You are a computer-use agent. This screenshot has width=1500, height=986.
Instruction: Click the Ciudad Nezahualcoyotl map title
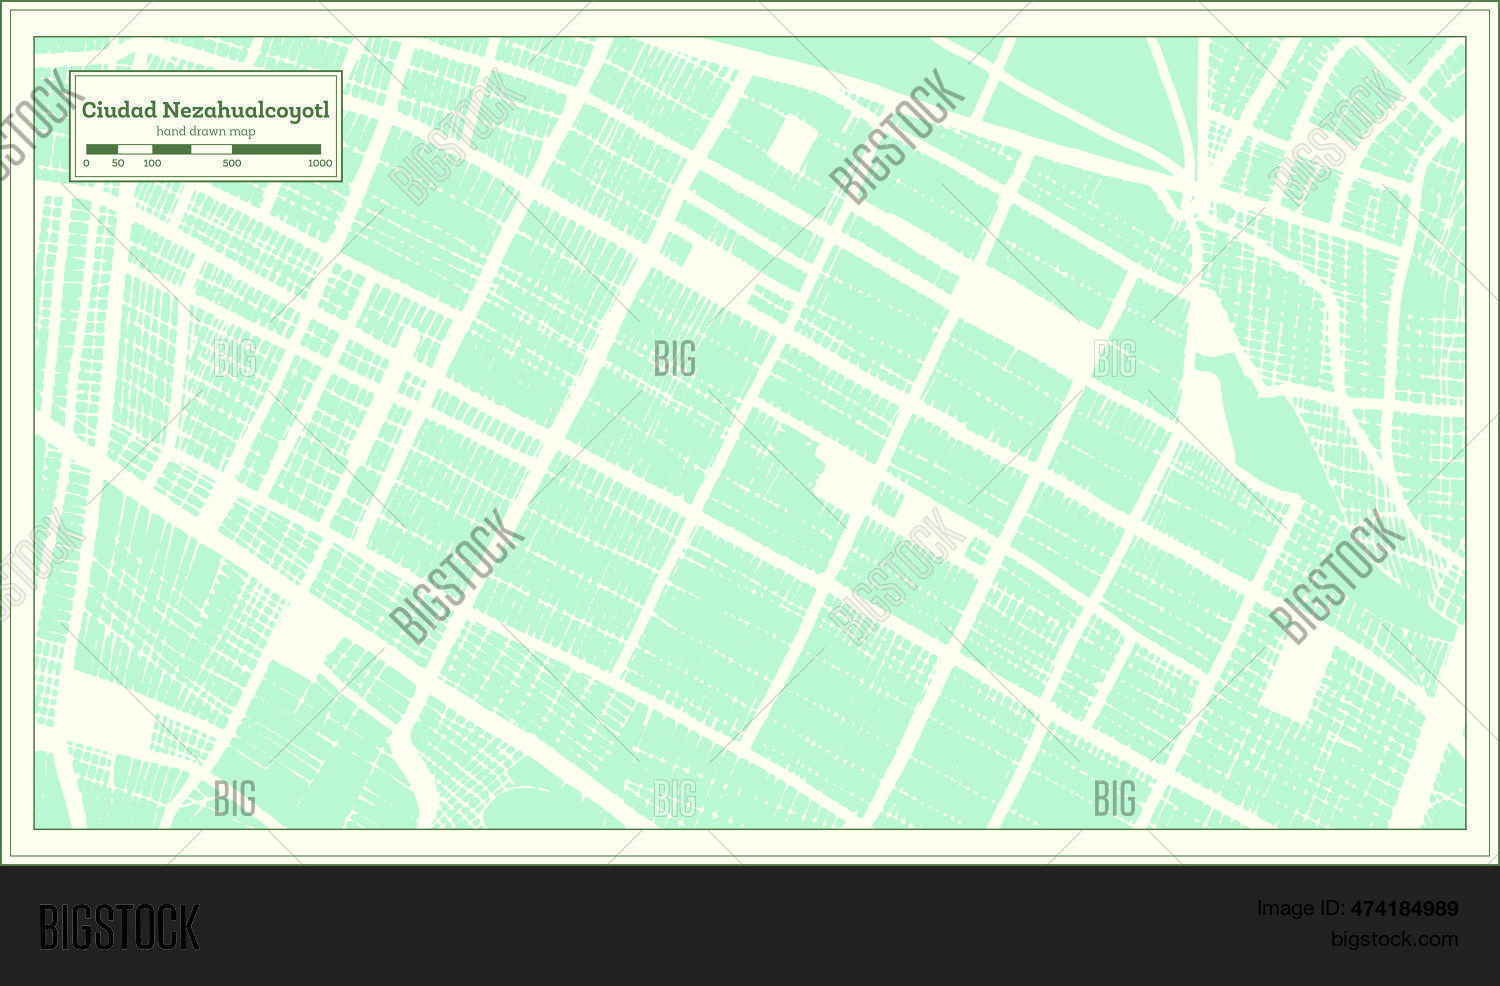click(205, 110)
